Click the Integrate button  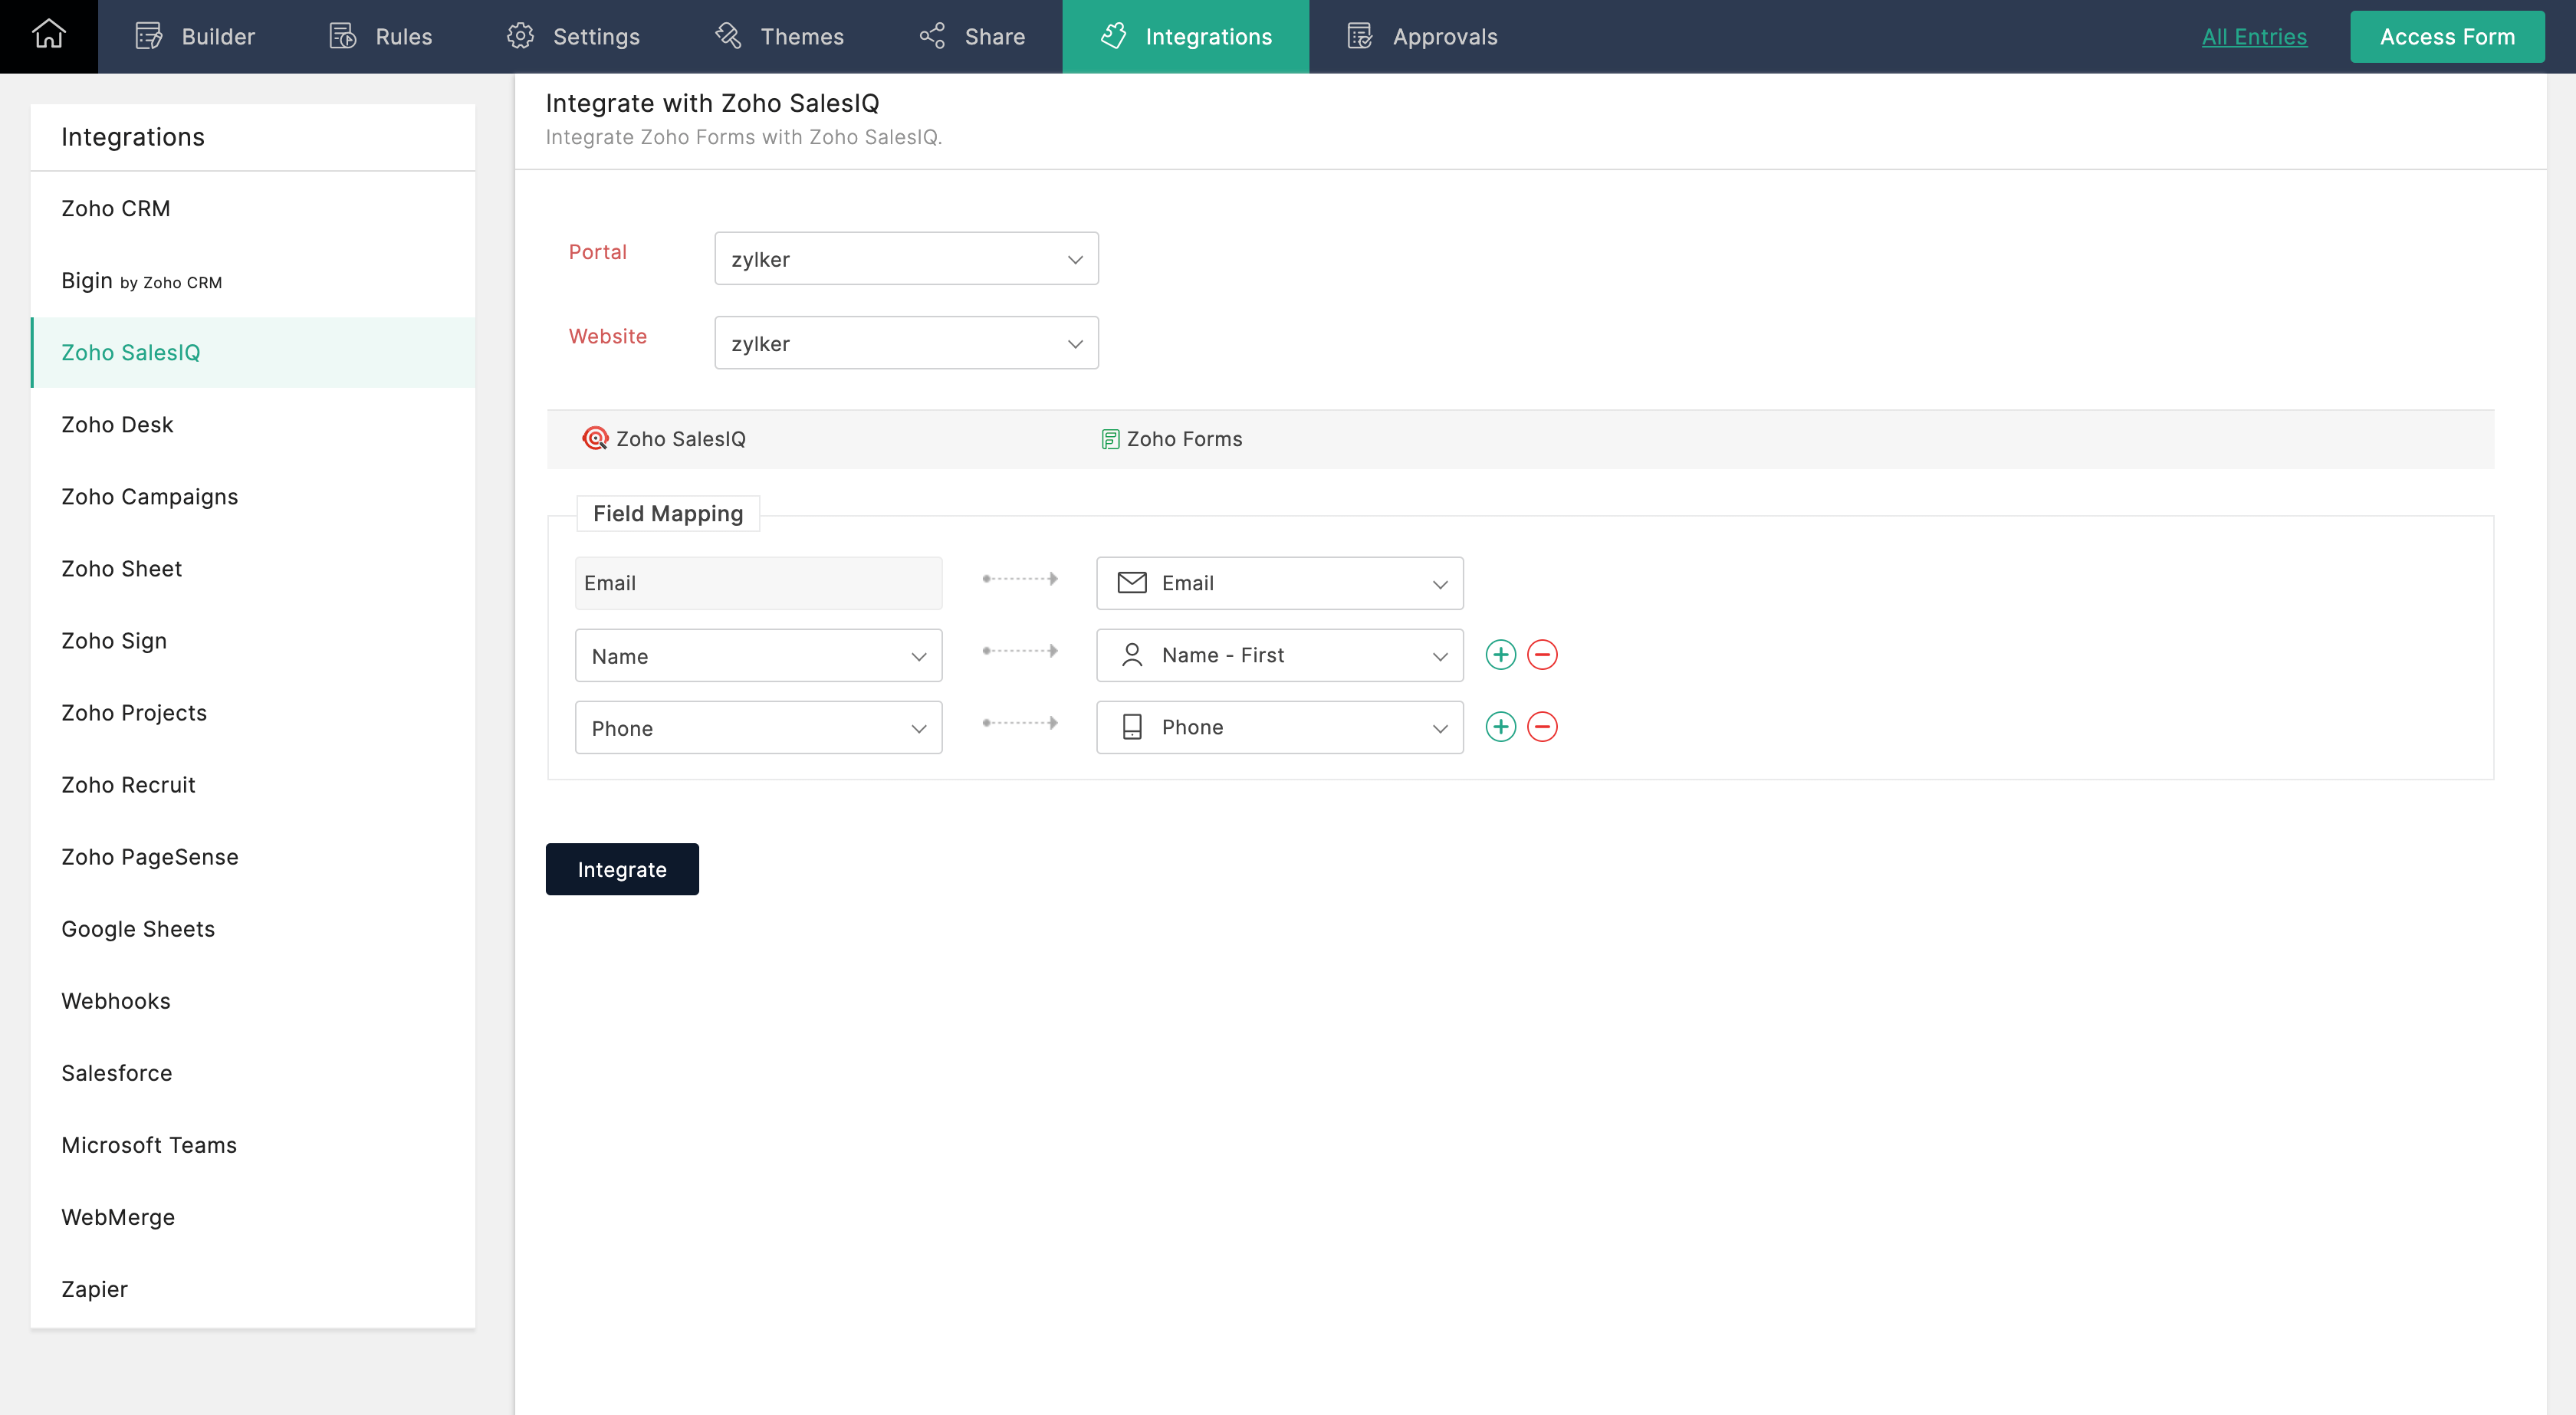[x=623, y=868]
